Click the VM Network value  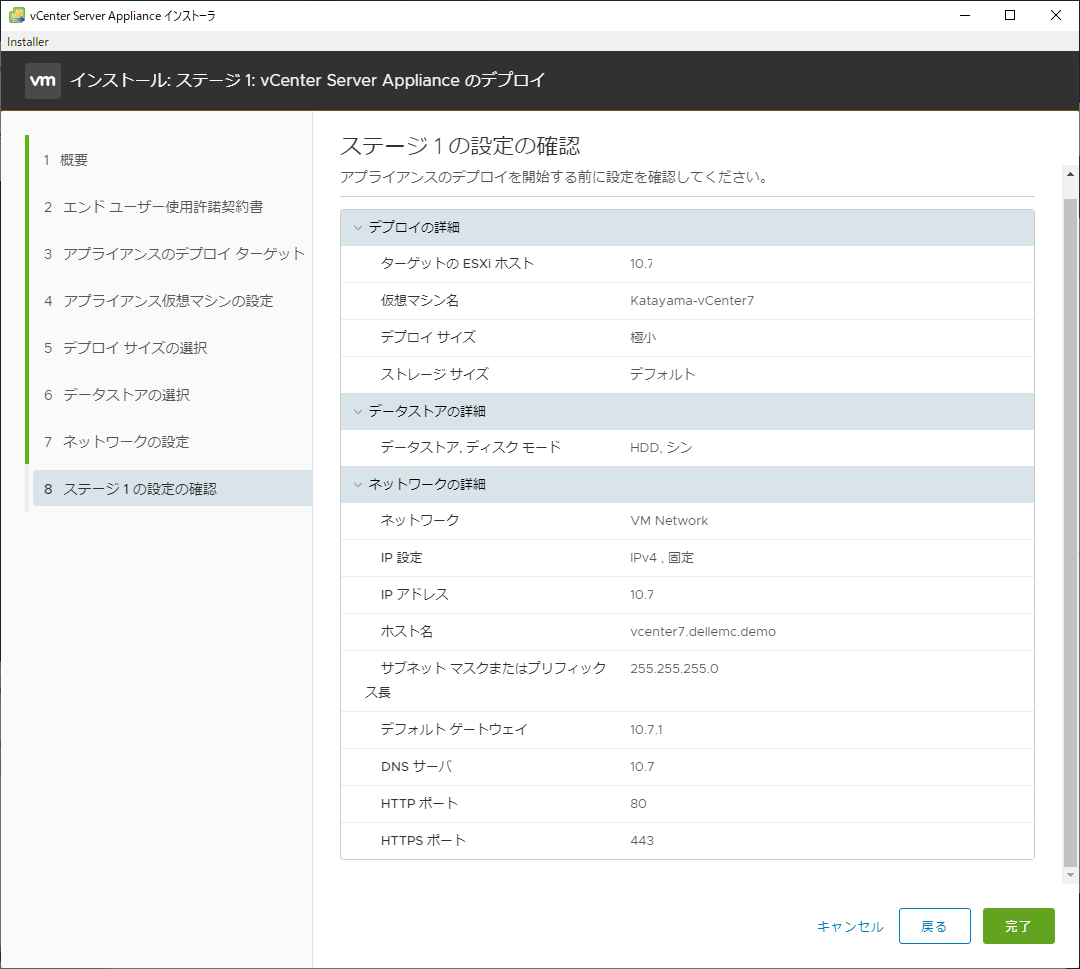click(x=669, y=521)
